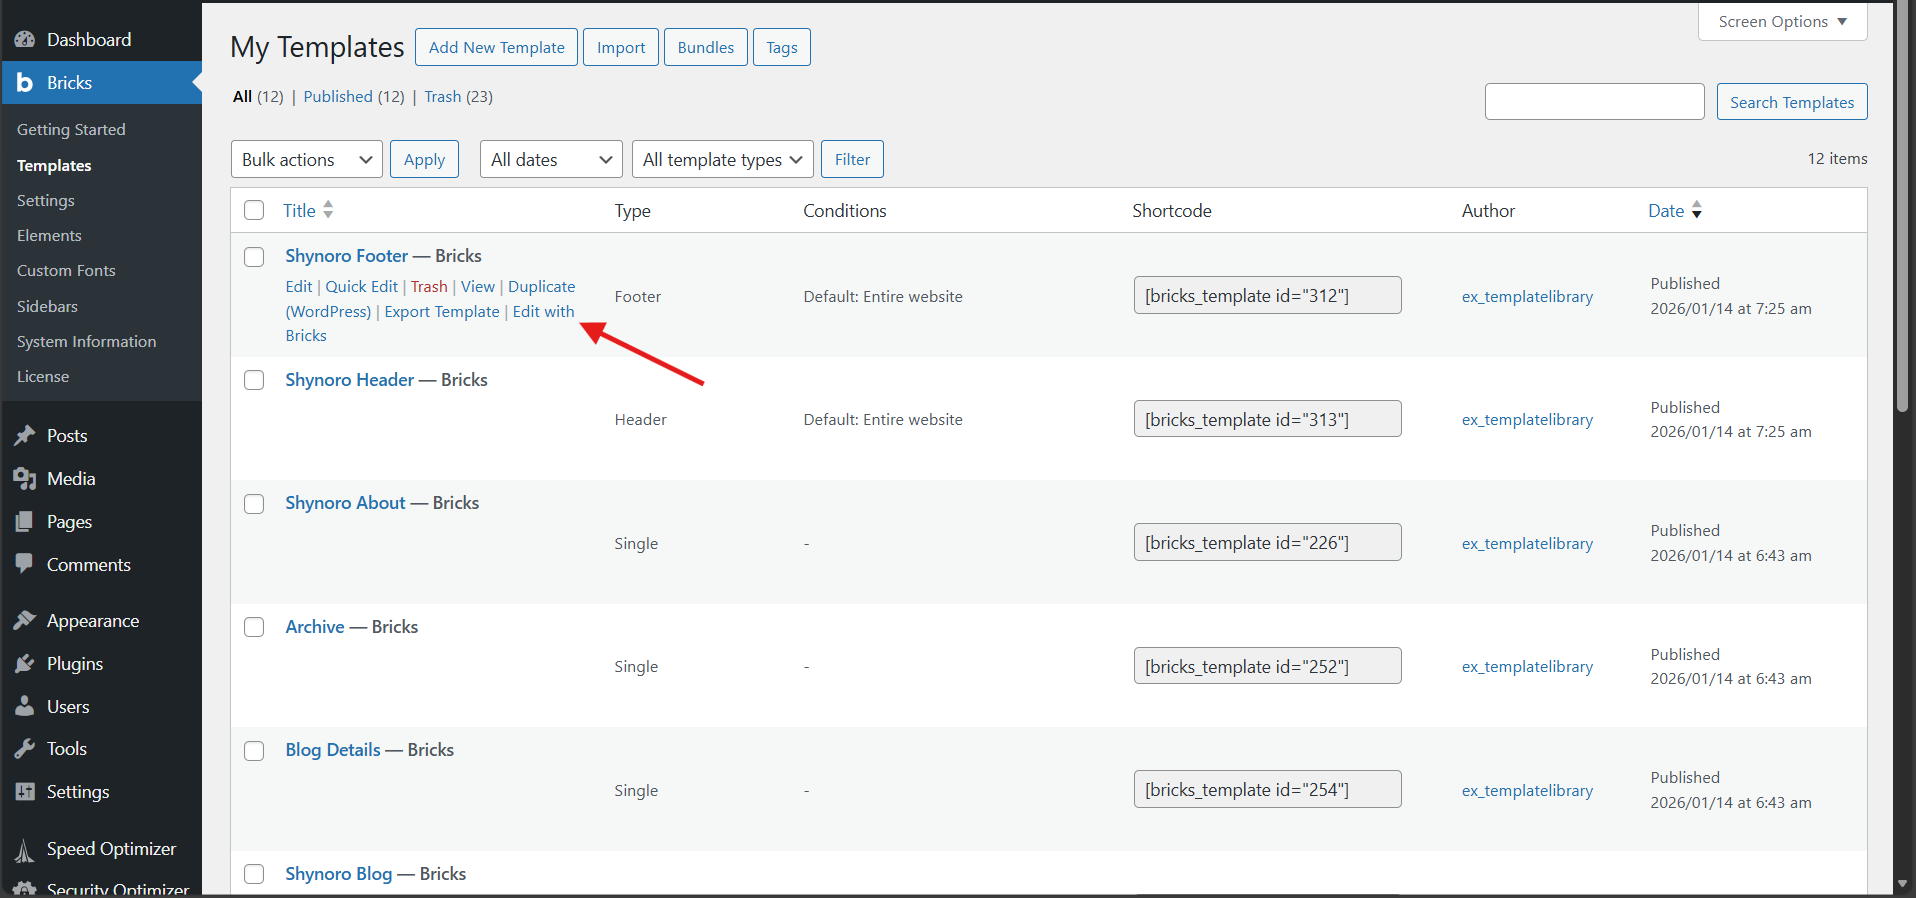Click the Users person icon
Screen dimensions: 1916x898
point(25,707)
